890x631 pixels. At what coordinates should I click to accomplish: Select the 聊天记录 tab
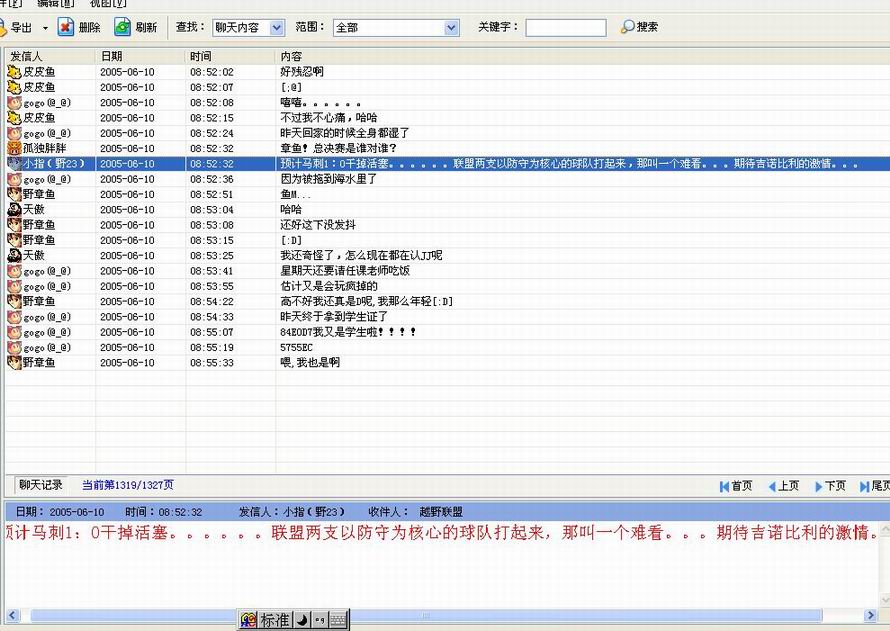coord(41,485)
